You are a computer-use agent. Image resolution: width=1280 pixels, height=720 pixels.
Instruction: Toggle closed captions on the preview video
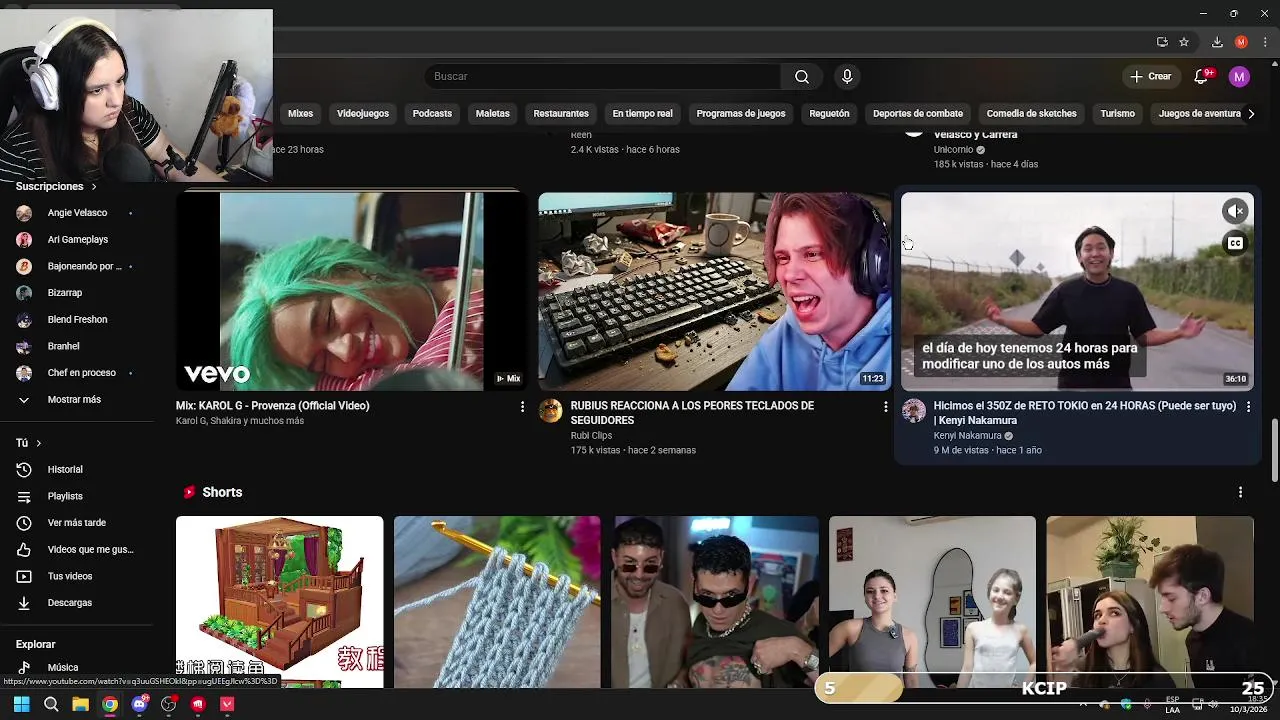pos(1236,243)
